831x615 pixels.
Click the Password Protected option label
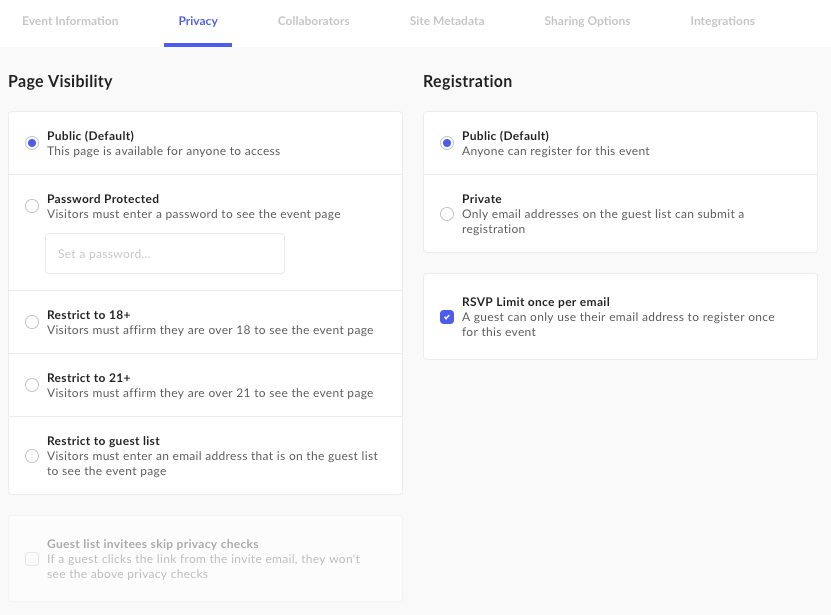pyautogui.click(x=103, y=199)
